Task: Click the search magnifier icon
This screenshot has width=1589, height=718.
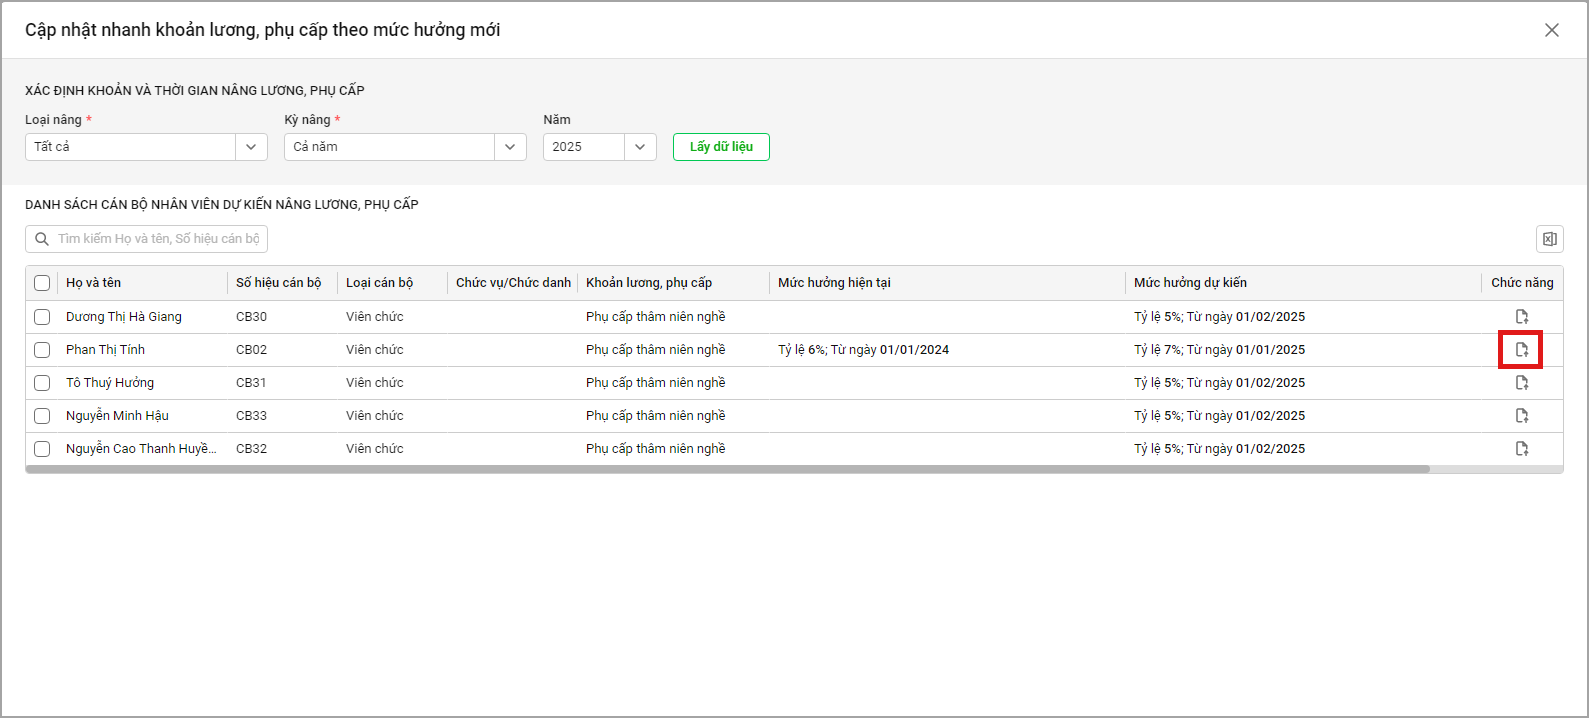Action: pos(42,239)
